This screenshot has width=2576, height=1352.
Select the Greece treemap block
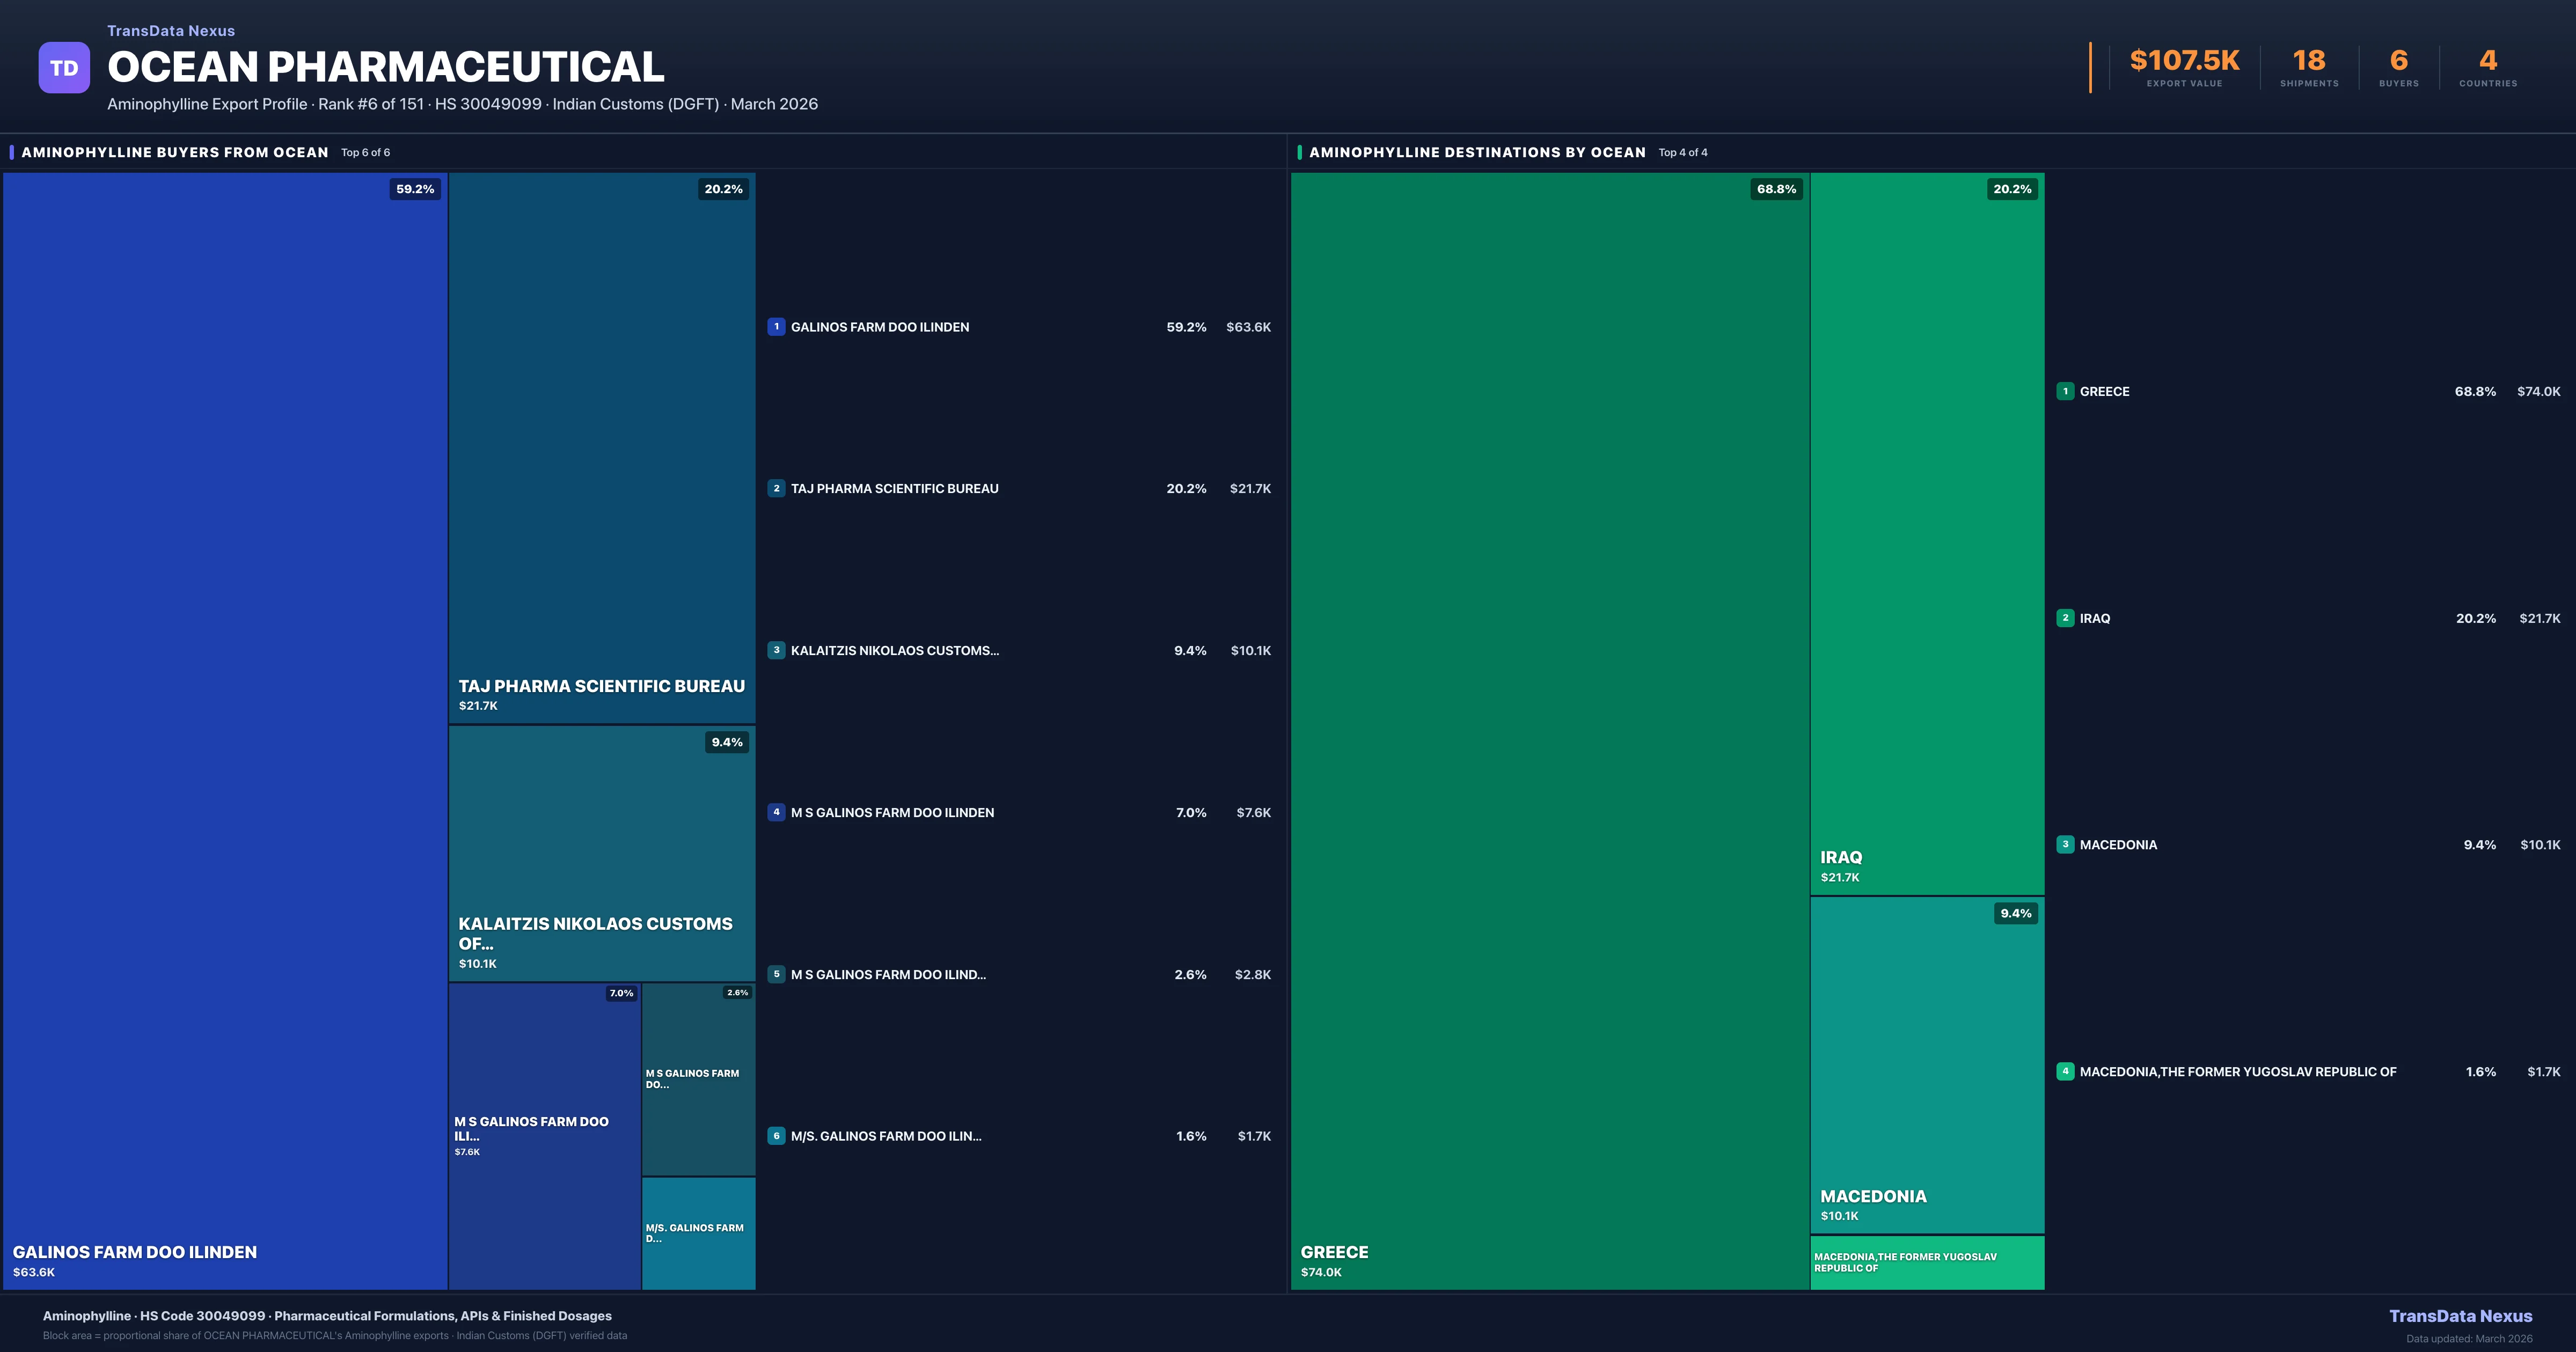pos(1549,730)
